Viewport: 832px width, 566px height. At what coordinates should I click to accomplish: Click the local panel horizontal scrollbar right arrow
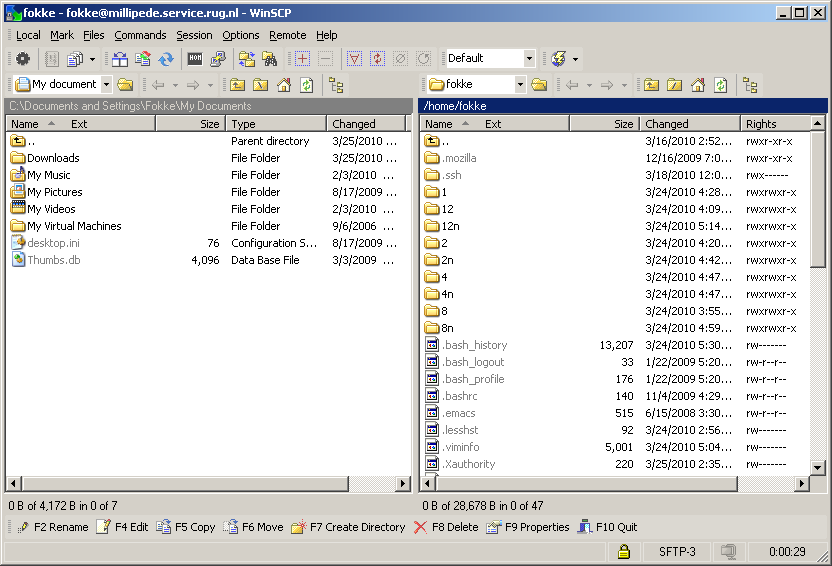click(x=403, y=483)
